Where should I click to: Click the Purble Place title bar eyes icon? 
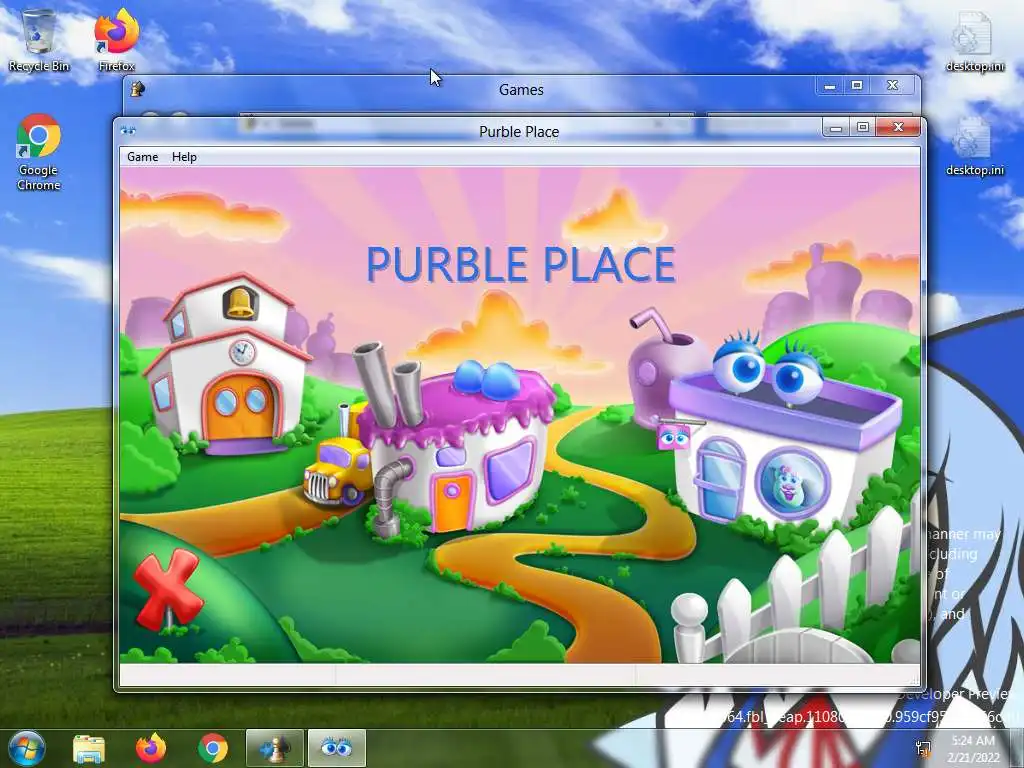128,131
